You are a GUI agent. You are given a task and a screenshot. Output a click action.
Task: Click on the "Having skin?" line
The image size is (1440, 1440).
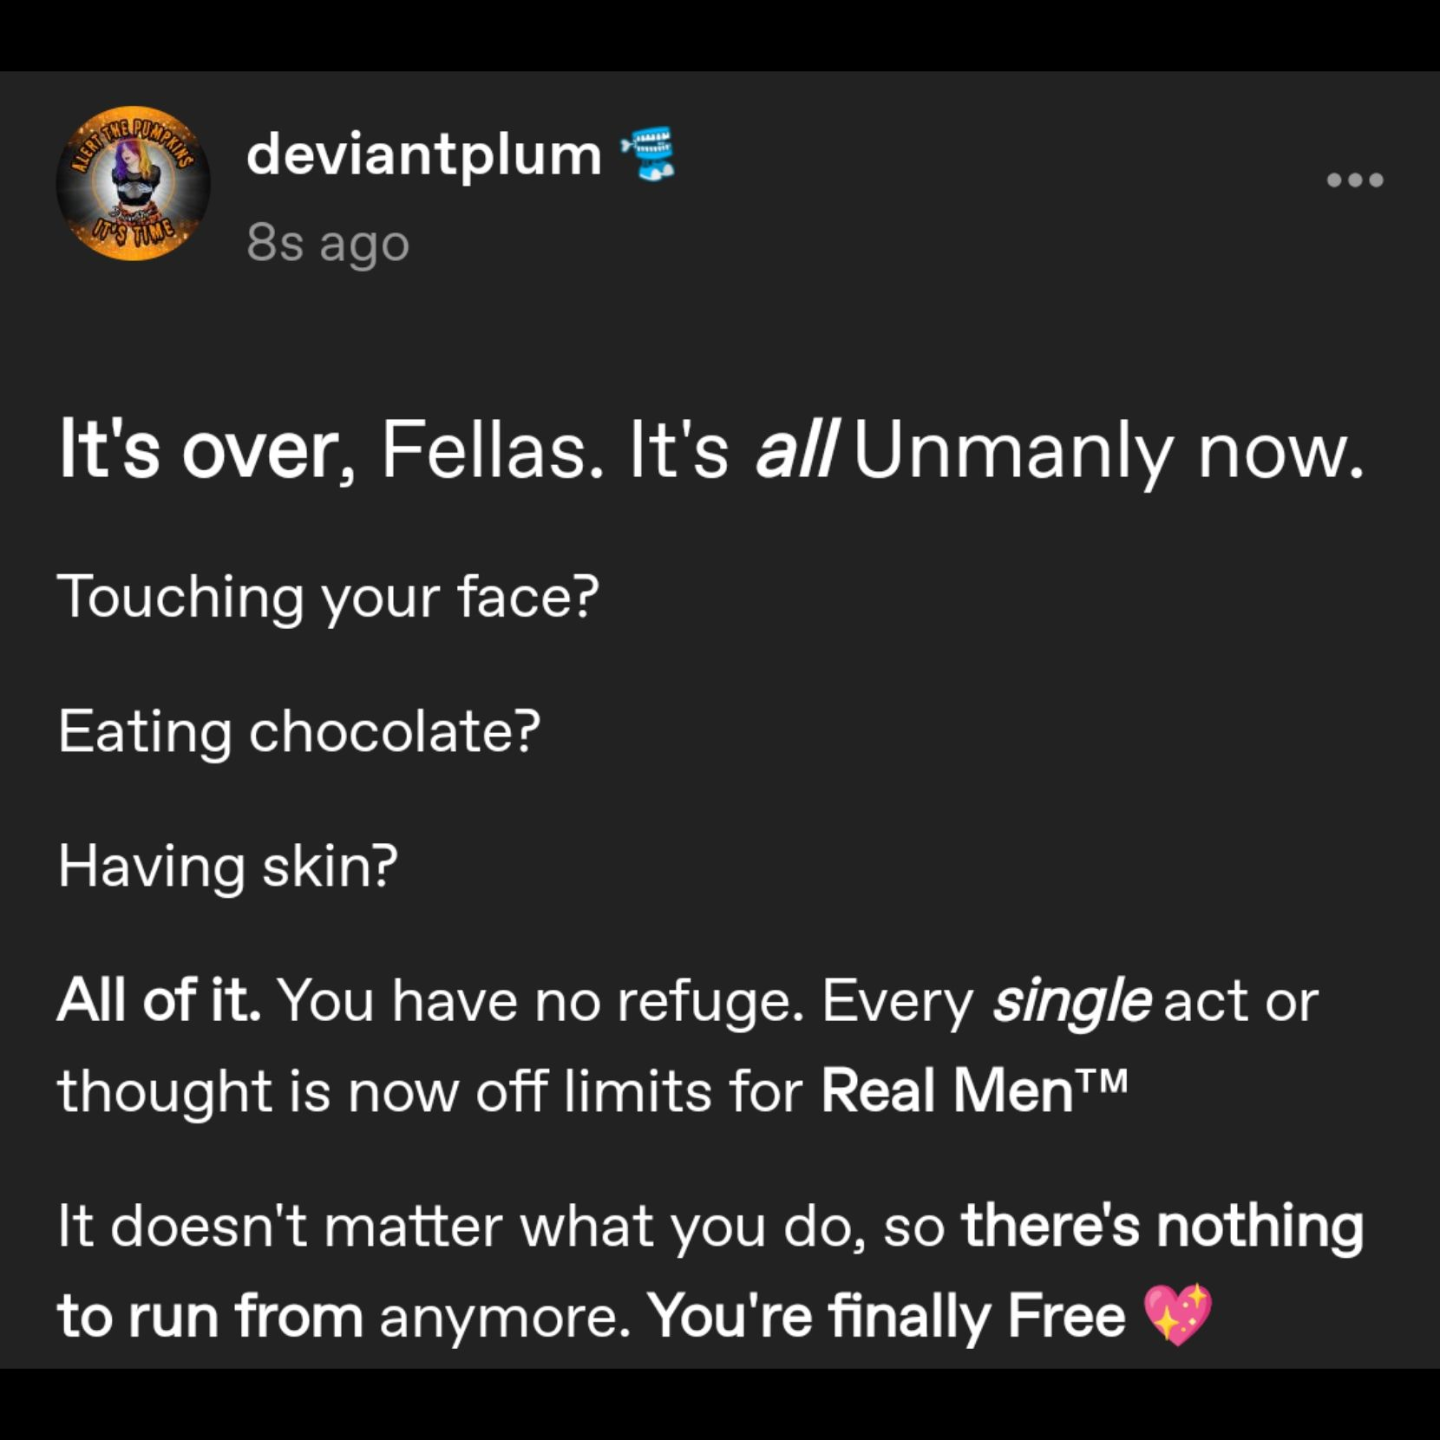coord(228,866)
